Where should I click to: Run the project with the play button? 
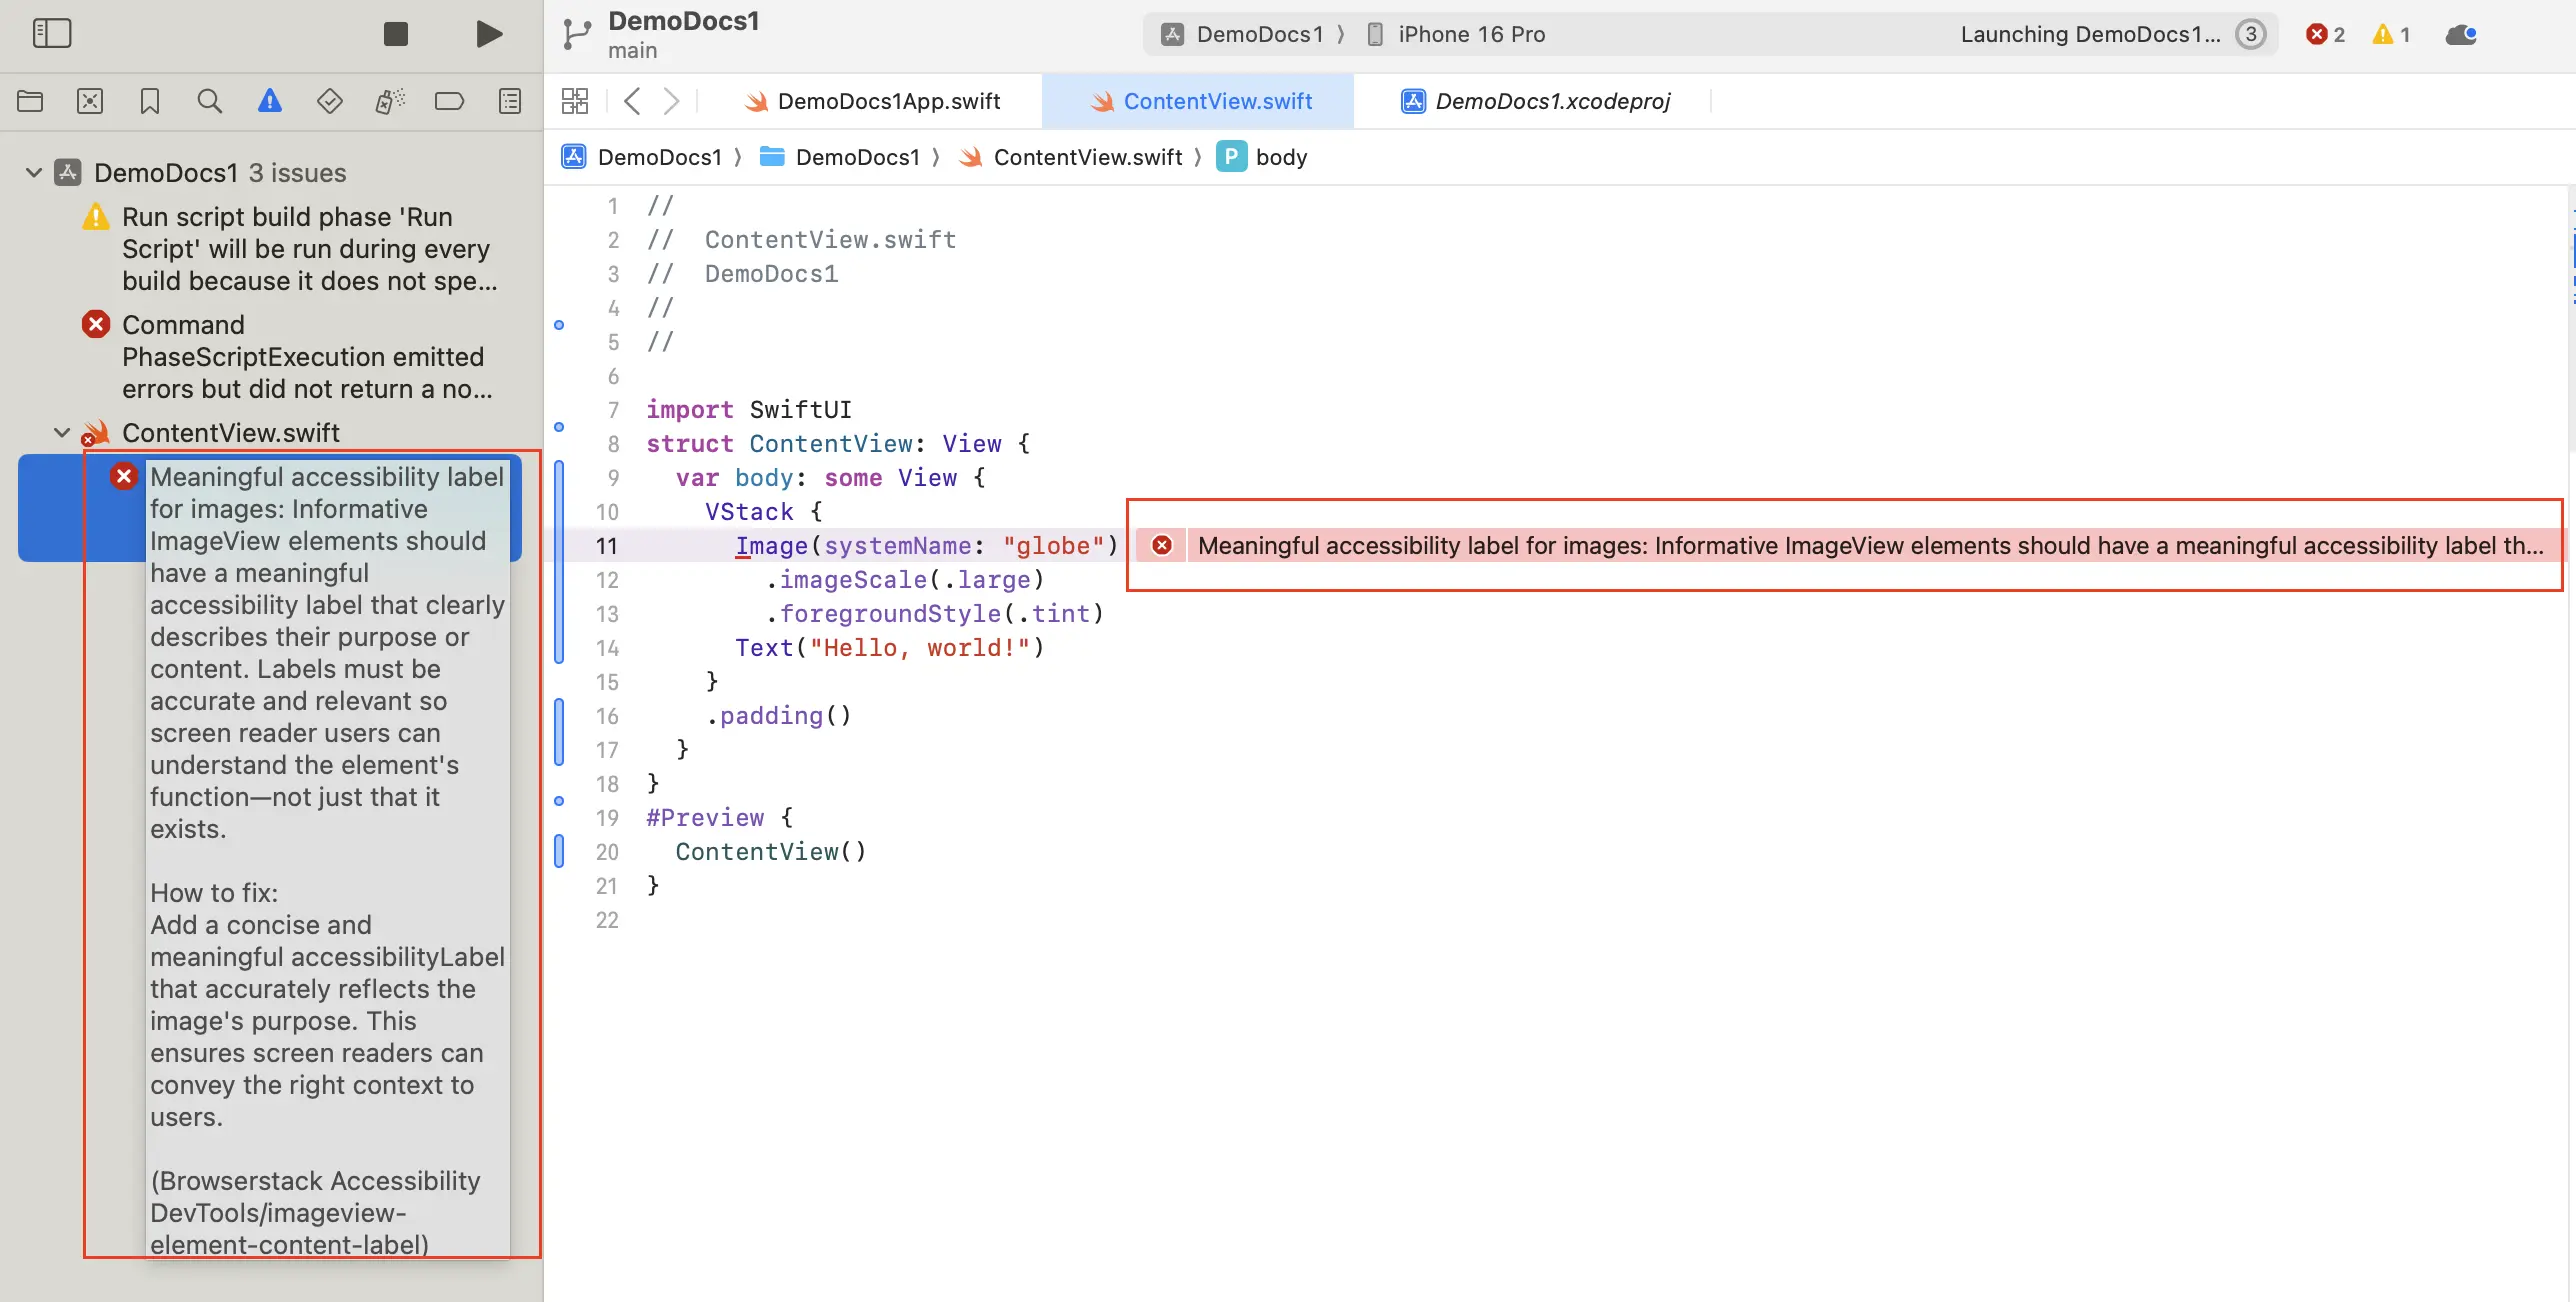(x=488, y=33)
